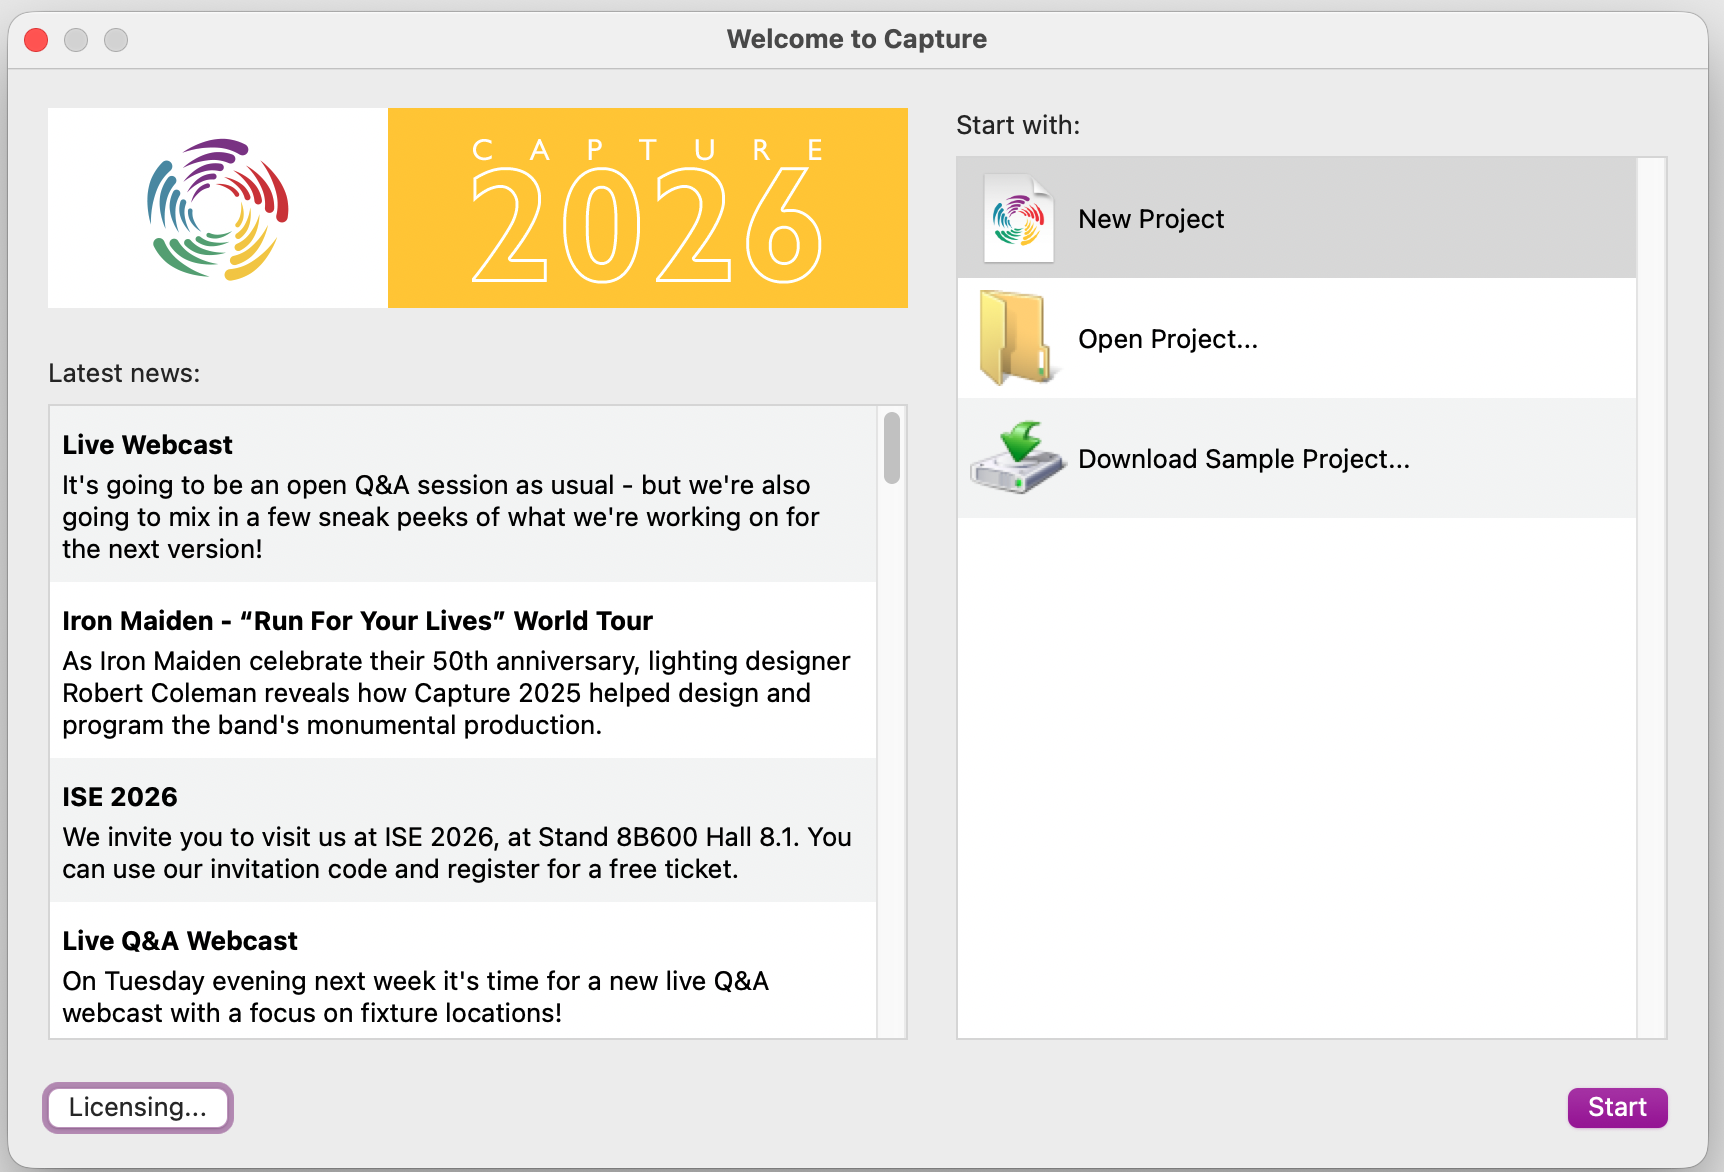Click the Latest news scrollbar thumb
The image size is (1724, 1172).
892,448
